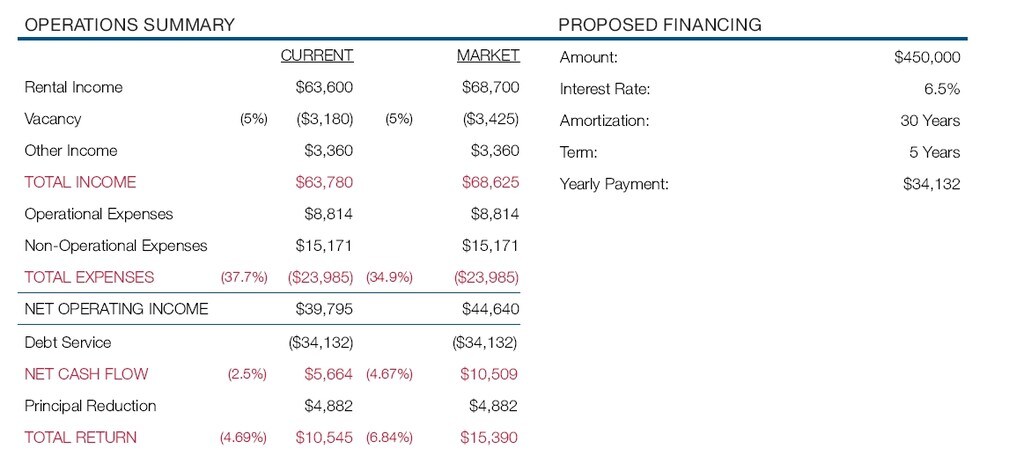
Task: Click the $450,000 financing amount
Action: (x=927, y=57)
